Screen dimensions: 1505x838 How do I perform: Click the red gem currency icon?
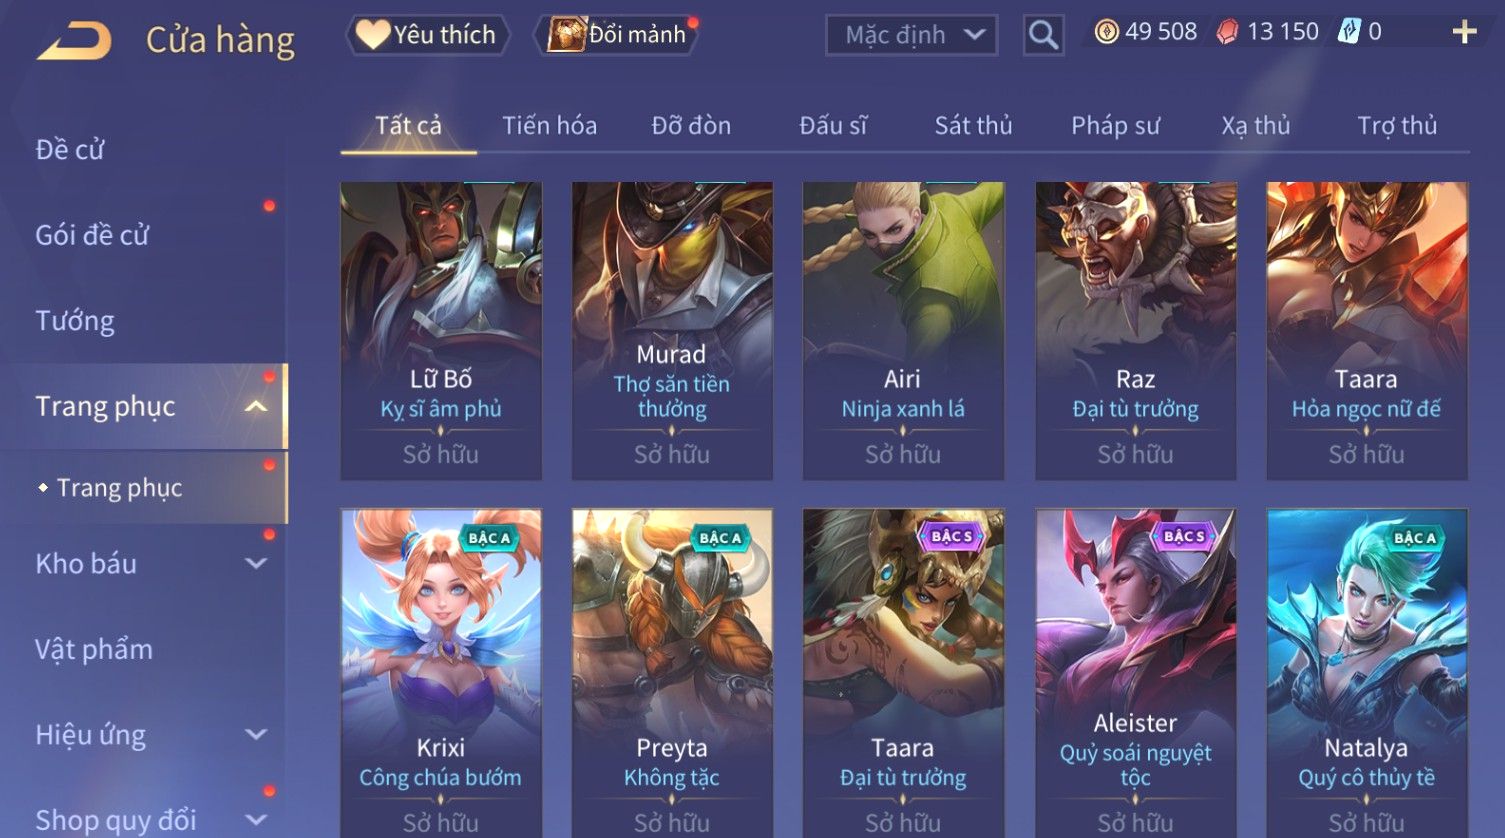tap(1227, 32)
